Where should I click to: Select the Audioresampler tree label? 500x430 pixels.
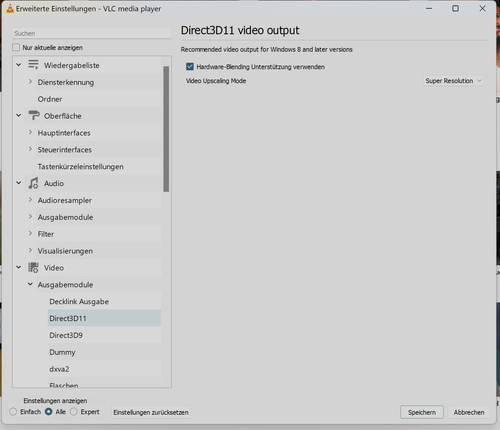[x=65, y=200]
